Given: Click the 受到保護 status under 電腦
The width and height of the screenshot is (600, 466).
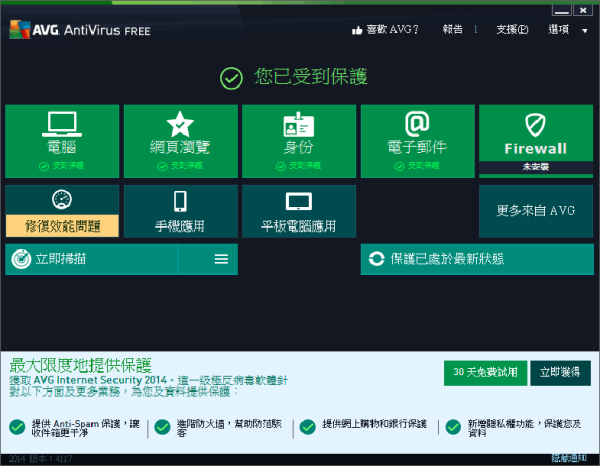Looking at the screenshot, I should point(68,166).
